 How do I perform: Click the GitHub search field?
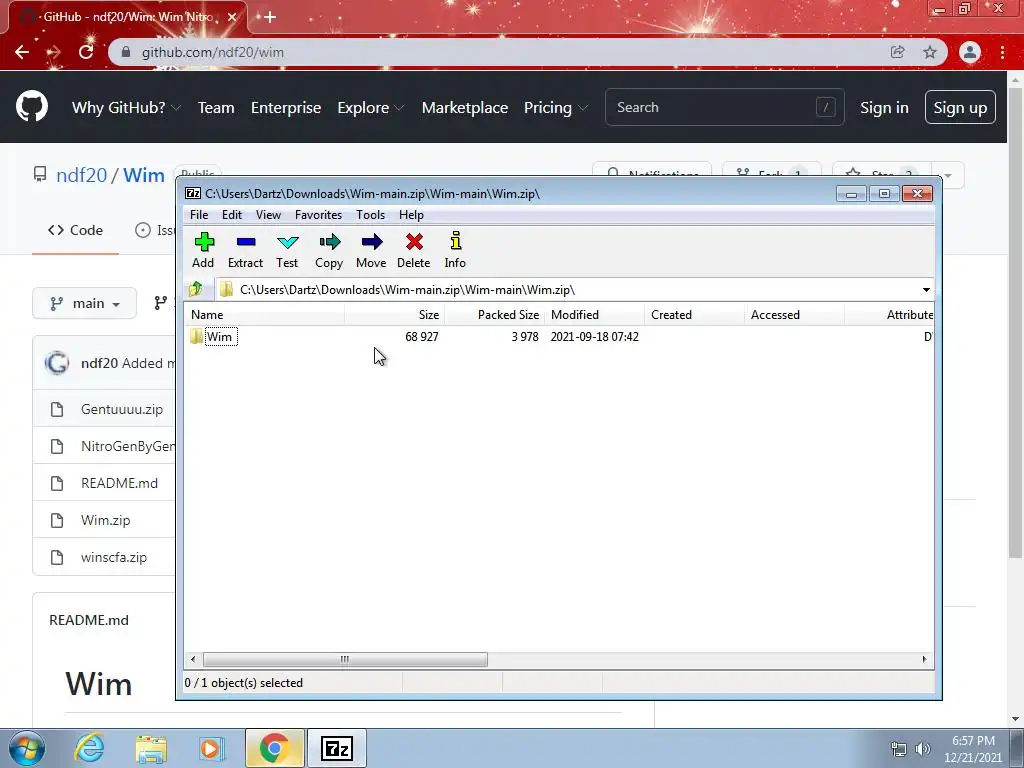point(724,107)
